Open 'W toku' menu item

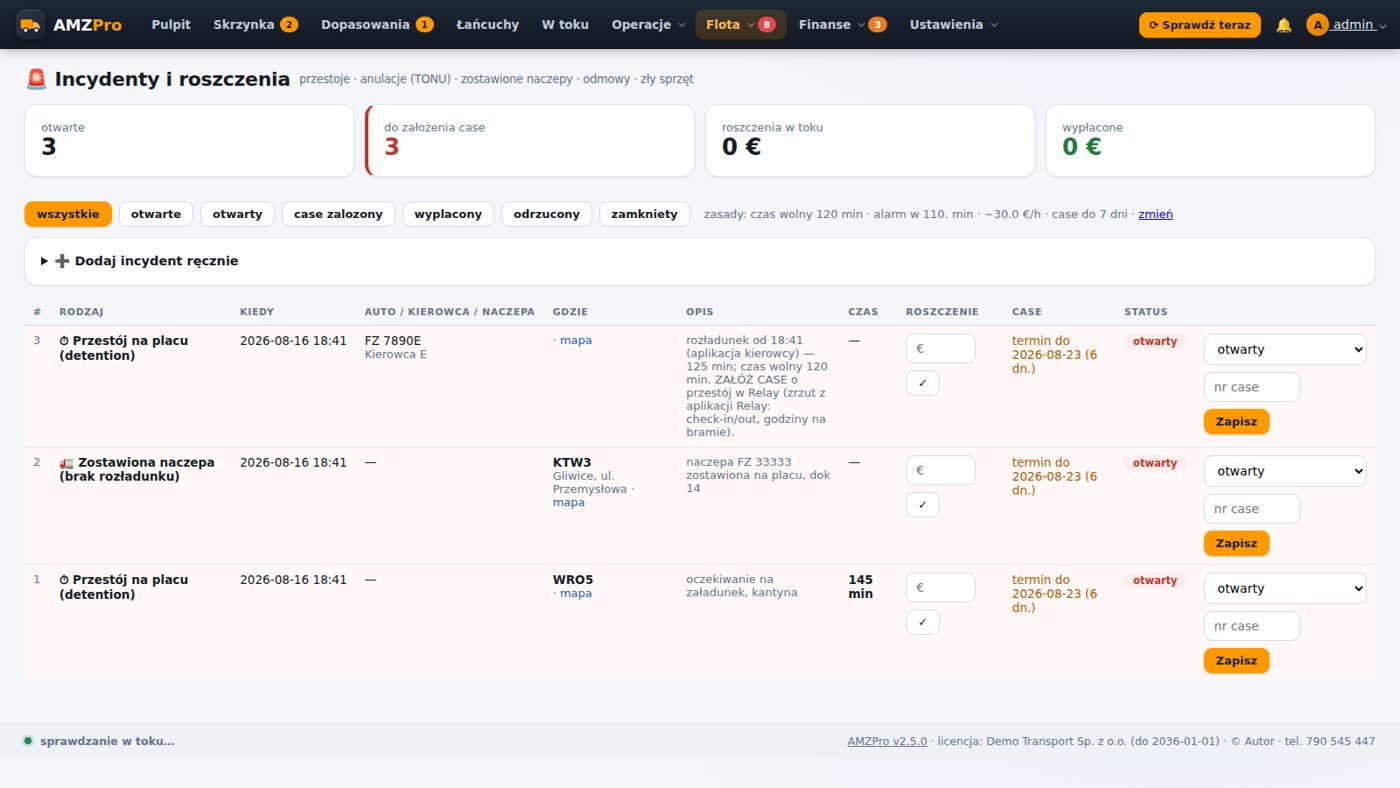click(x=565, y=25)
